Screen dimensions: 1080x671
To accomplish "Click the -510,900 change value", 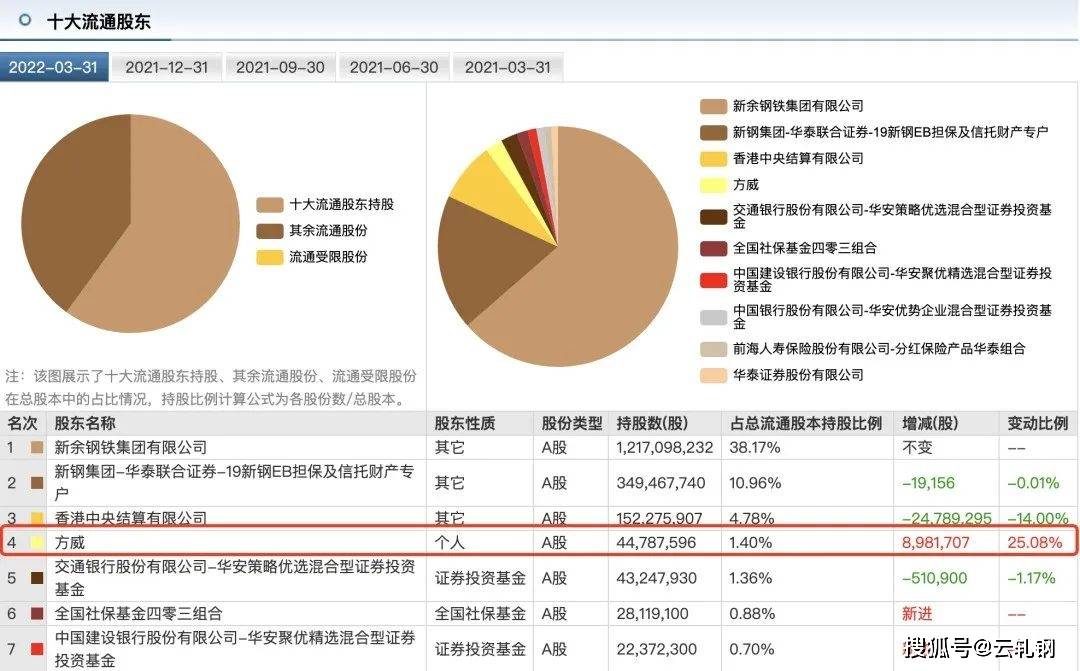I will [x=934, y=578].
